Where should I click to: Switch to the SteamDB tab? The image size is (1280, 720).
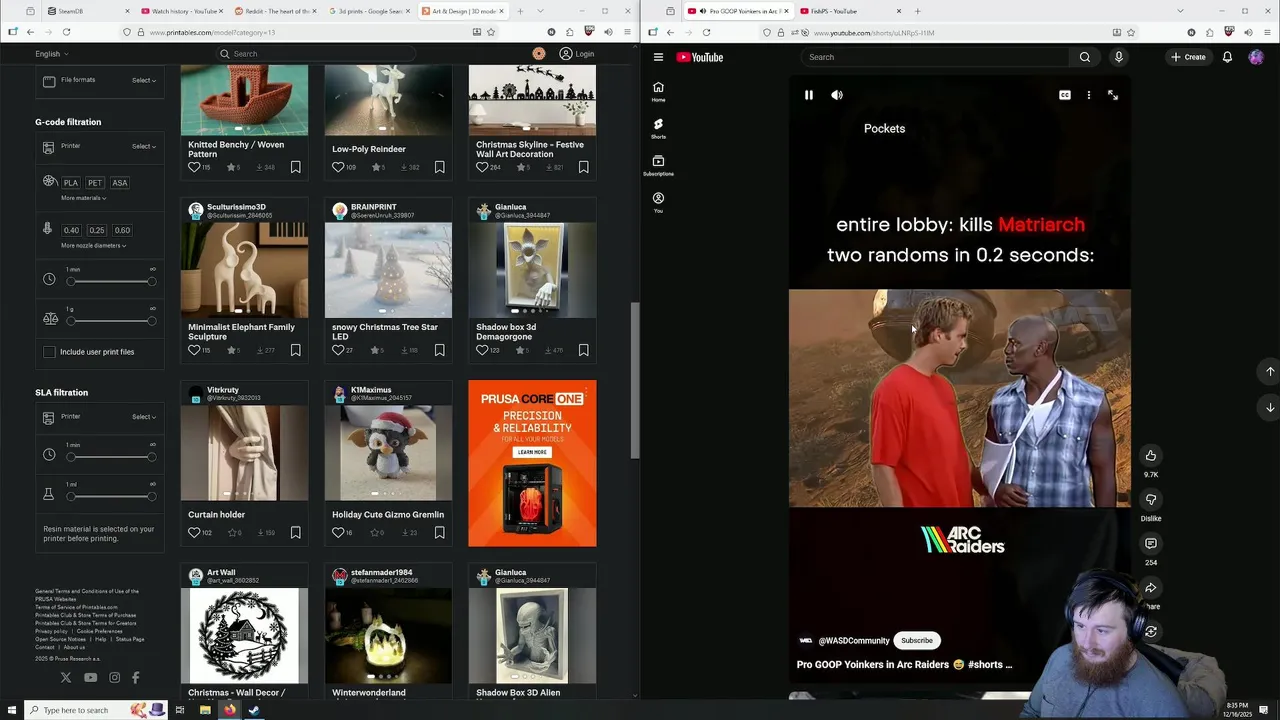coord(87,11)
